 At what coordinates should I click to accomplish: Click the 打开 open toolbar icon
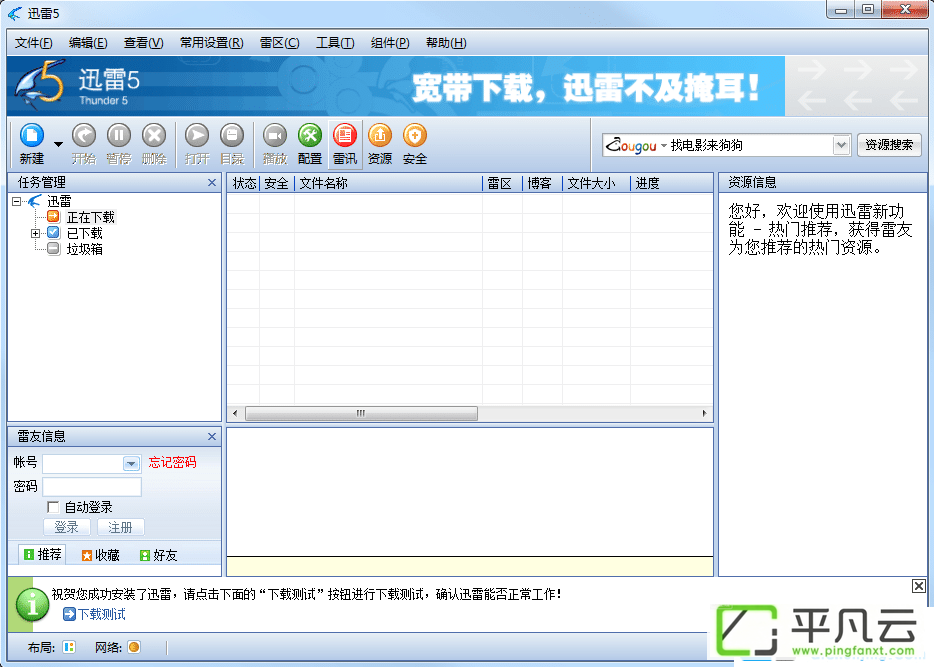pos(197,136)
